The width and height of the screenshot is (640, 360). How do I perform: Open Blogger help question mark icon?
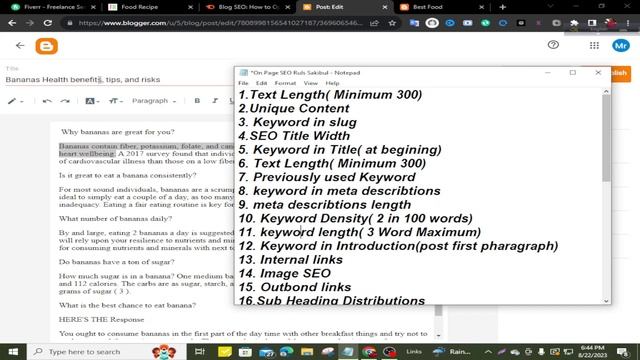click(x=553, y=44)
